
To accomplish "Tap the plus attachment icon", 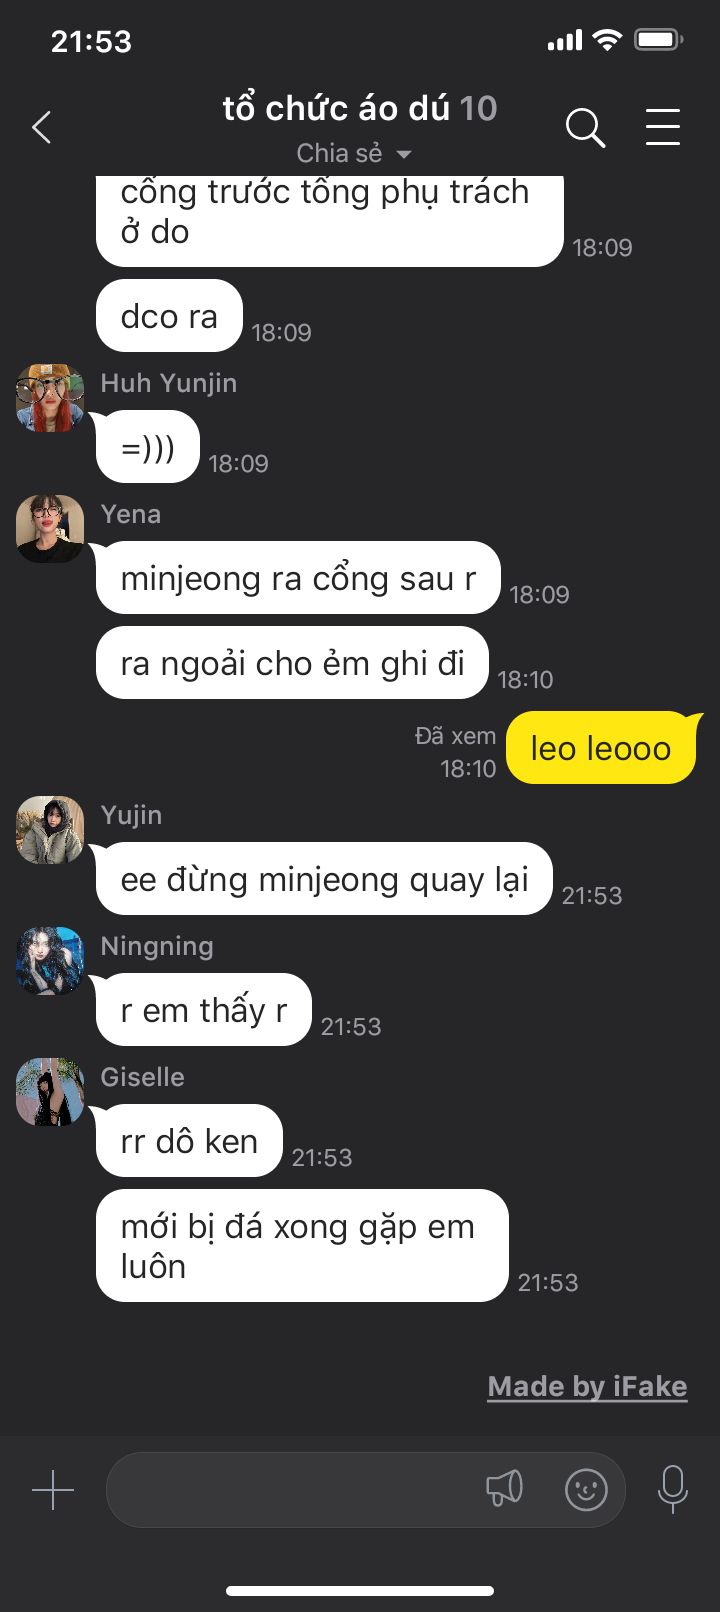I will point(53,1489).
